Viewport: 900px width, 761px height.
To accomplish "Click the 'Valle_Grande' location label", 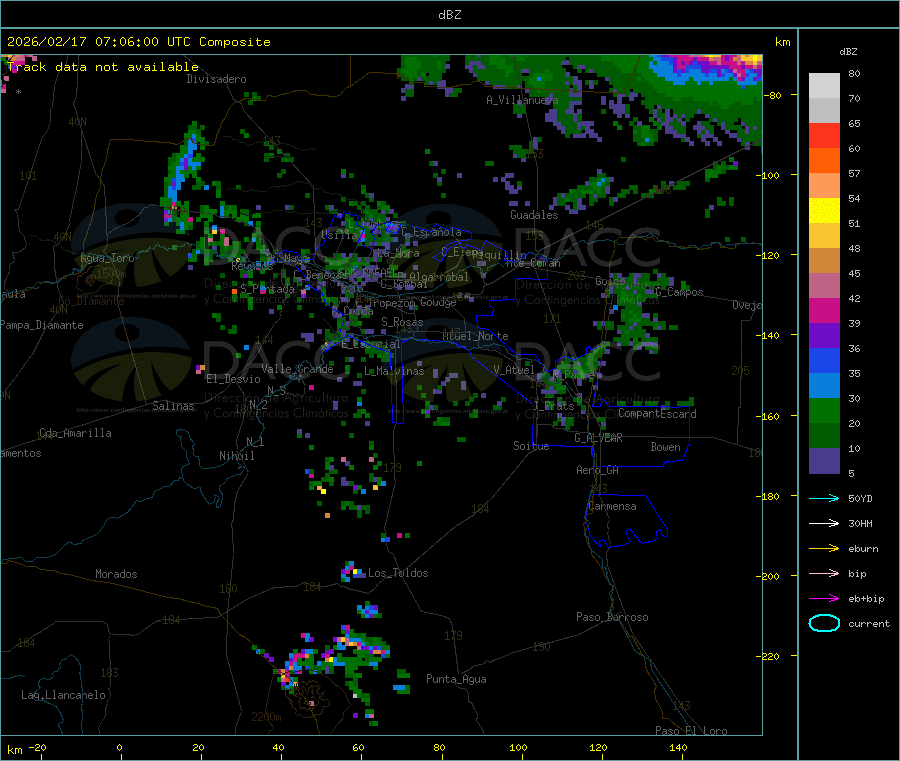I will click(297, 369).
